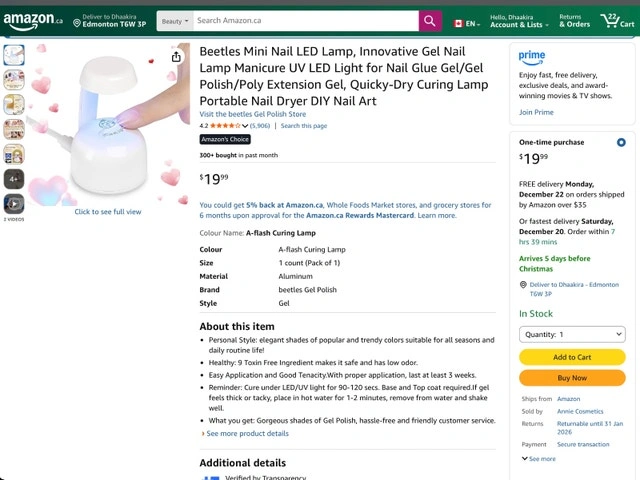Click the Add to Cart button
Image resolution: width=640 pixels, height=480 pixels.
point(572,357)
